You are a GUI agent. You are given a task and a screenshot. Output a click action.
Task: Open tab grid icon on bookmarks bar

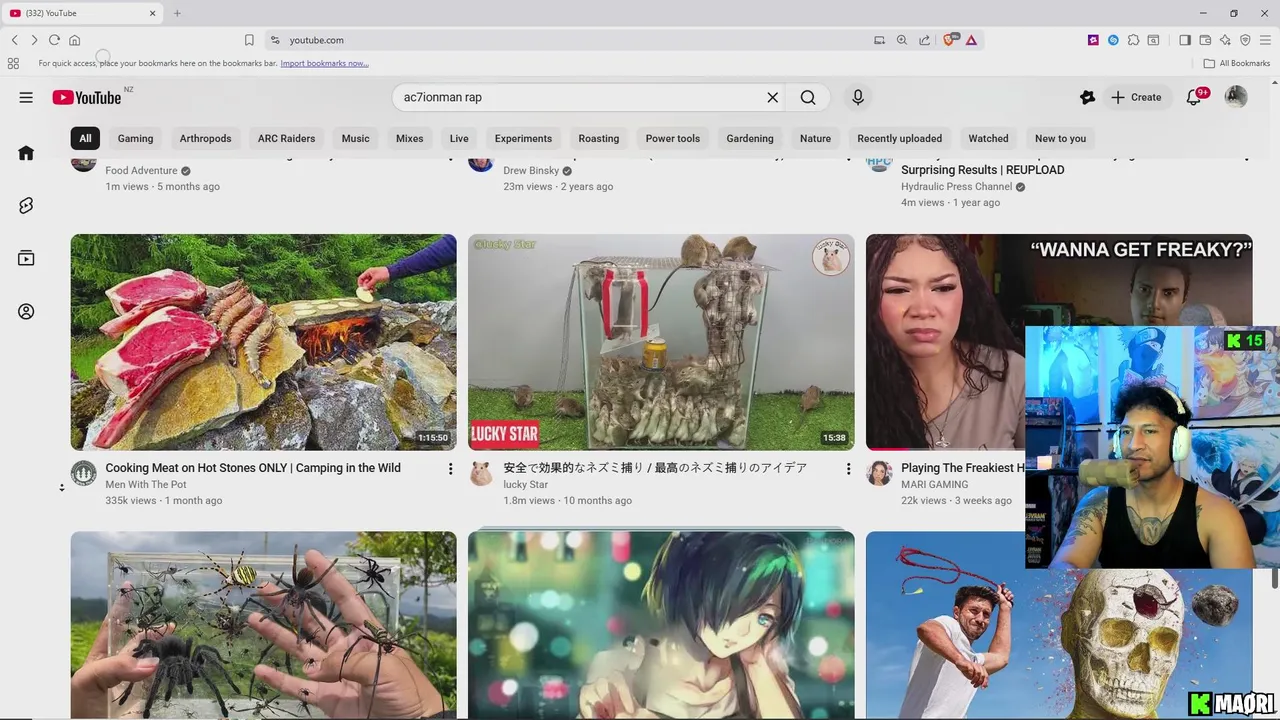pyautogui.click(x=13, y=63)
